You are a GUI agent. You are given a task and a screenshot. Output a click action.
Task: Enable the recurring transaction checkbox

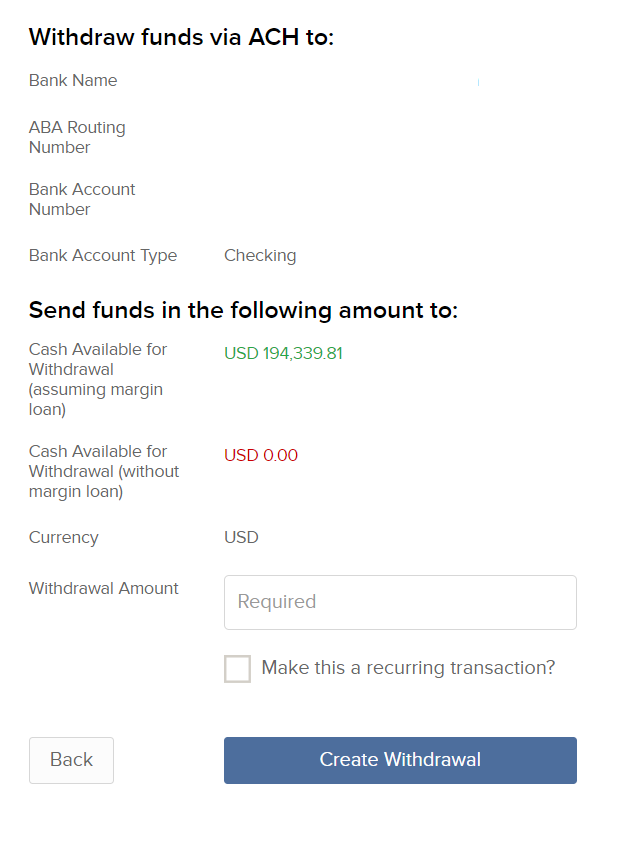click(x=237, y=669)
